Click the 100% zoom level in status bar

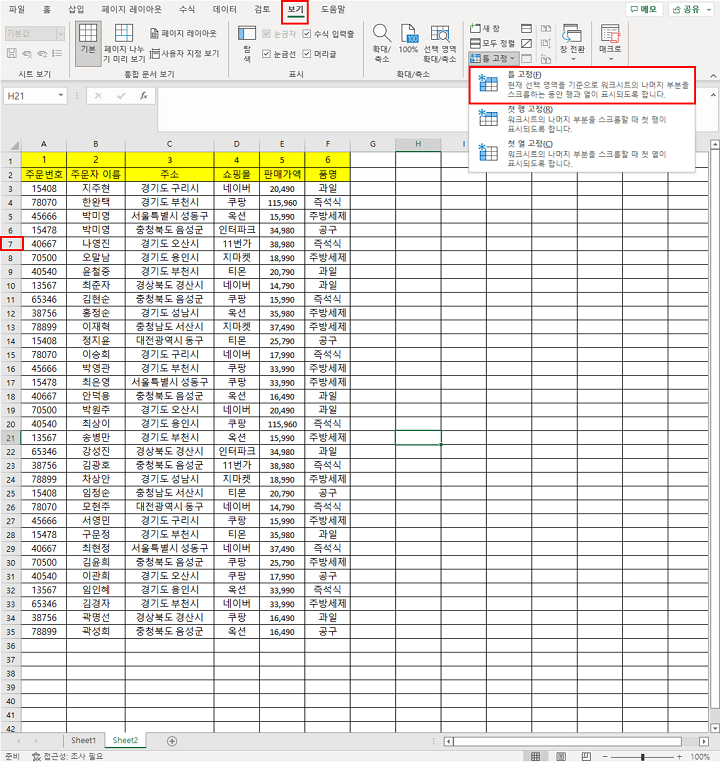tap(700, 757)
